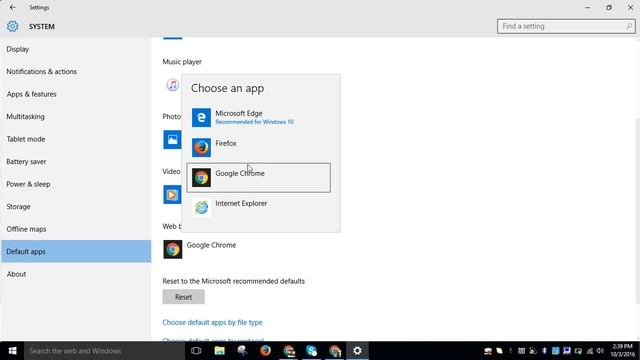640x360 pixels.
Task: Open Task View on the taskbar
Action: pos(196,351)
